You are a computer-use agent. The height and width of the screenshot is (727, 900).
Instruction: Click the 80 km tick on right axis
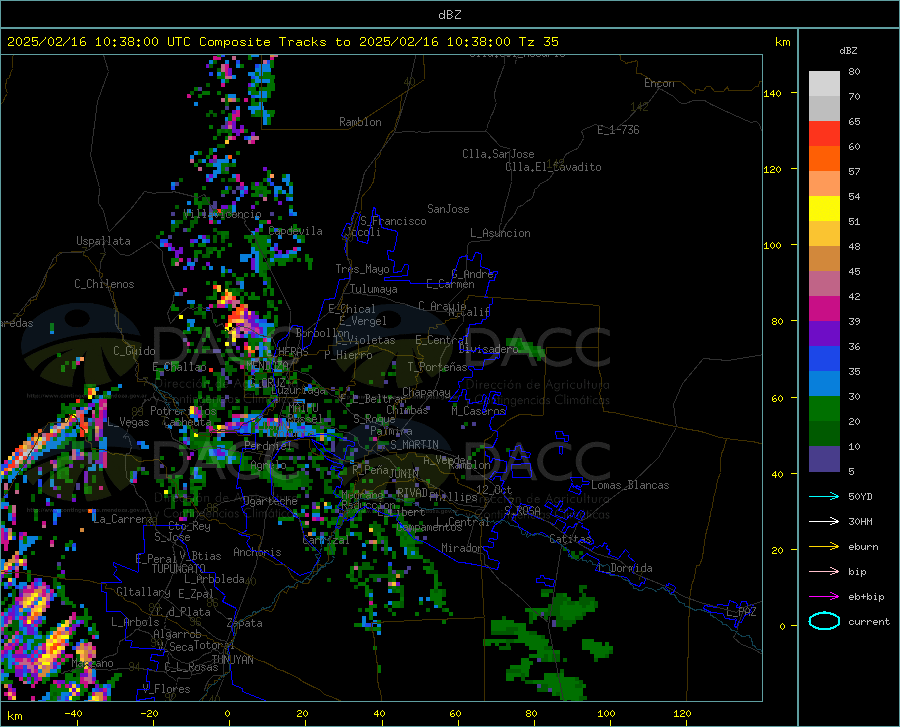tap(777, 321)
